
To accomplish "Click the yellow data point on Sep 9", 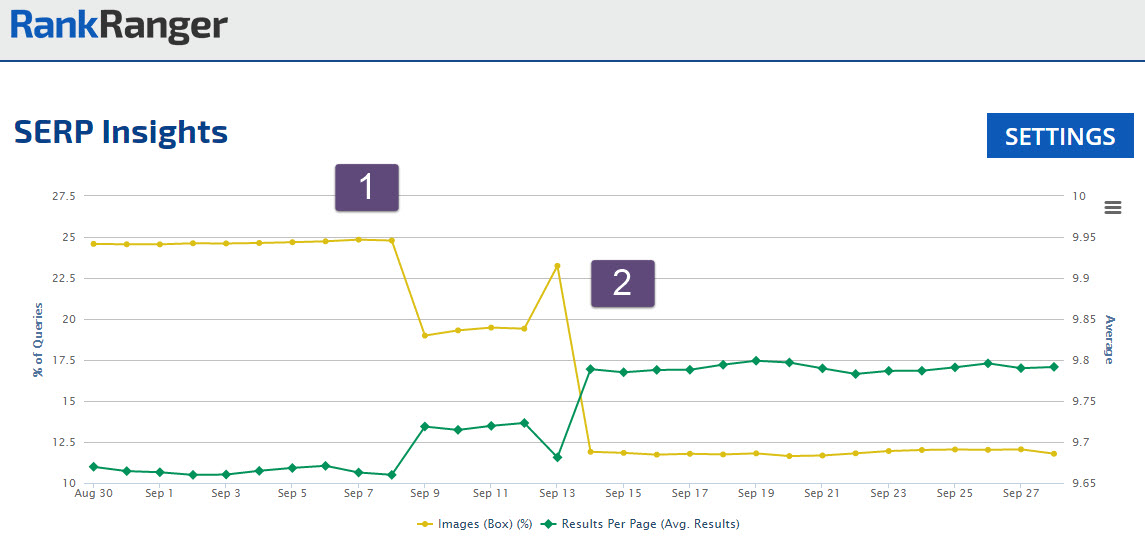I will [425, 335].
